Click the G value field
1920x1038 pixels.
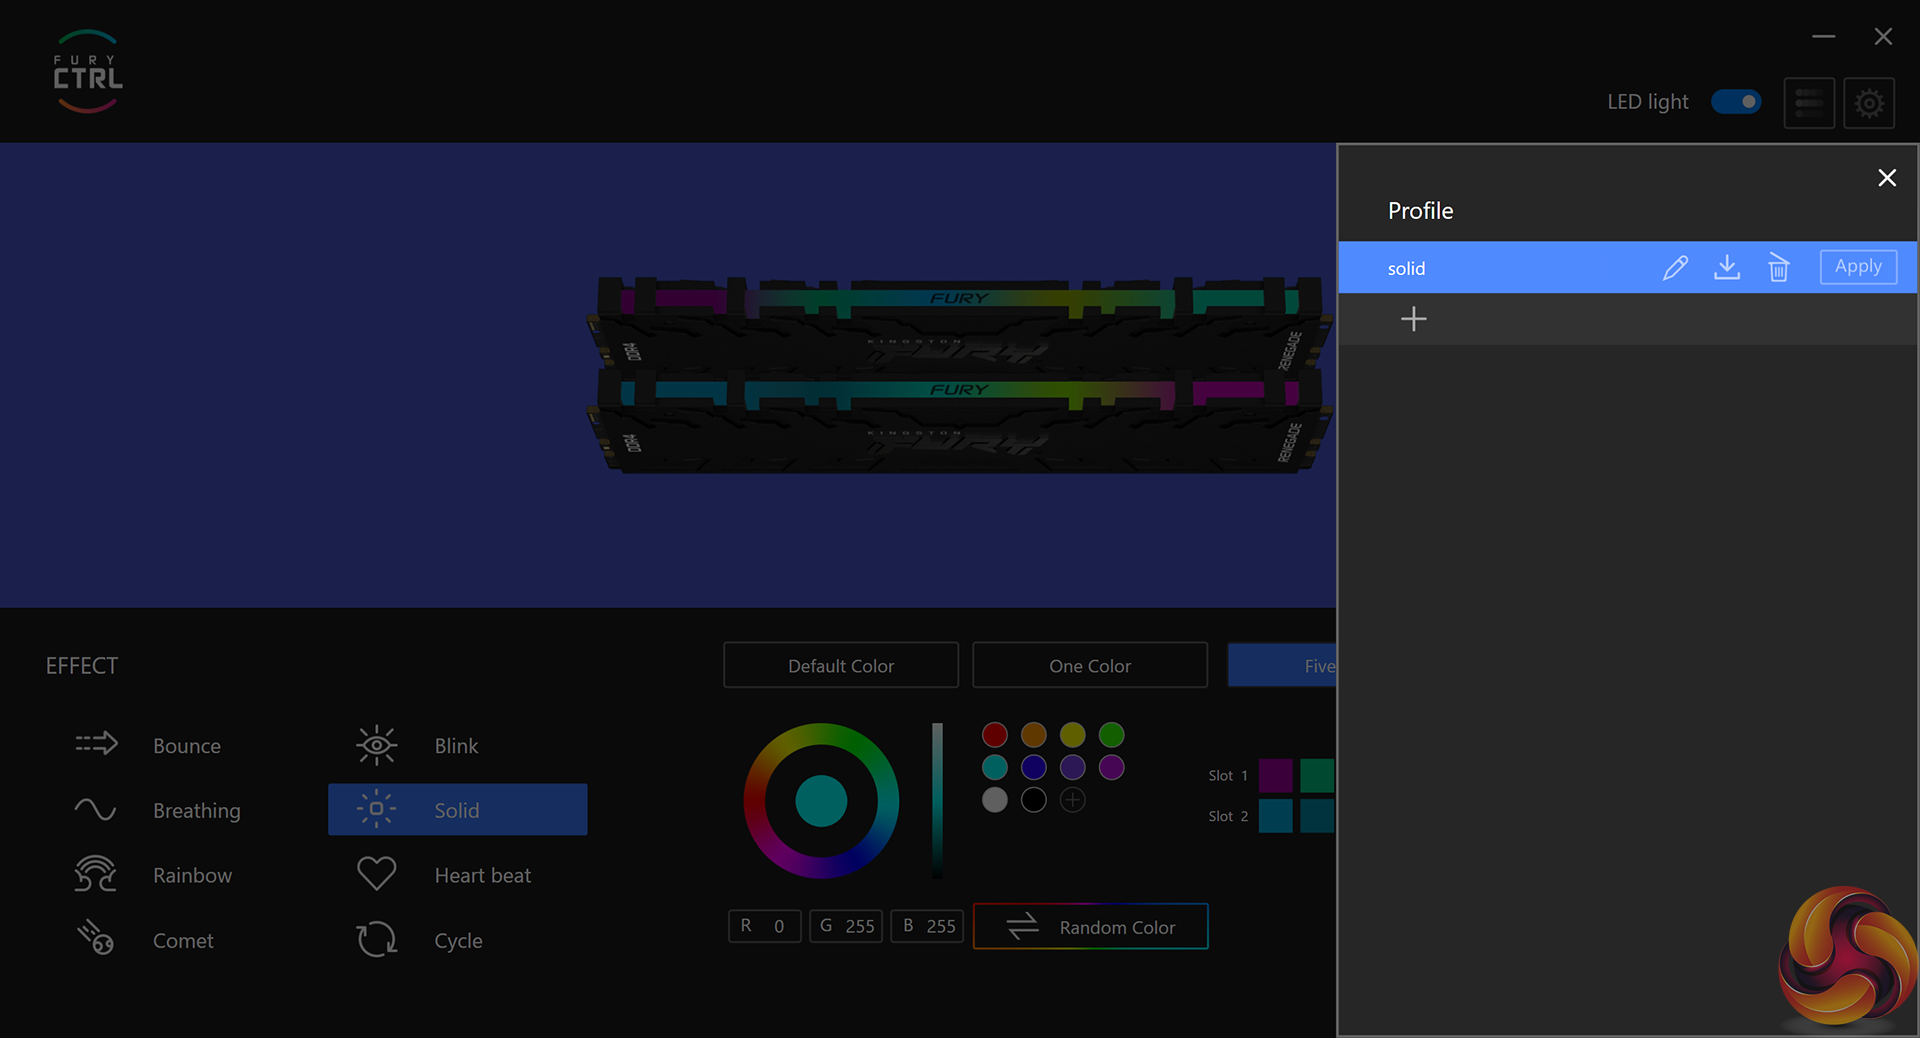click(x=846, y=926)
